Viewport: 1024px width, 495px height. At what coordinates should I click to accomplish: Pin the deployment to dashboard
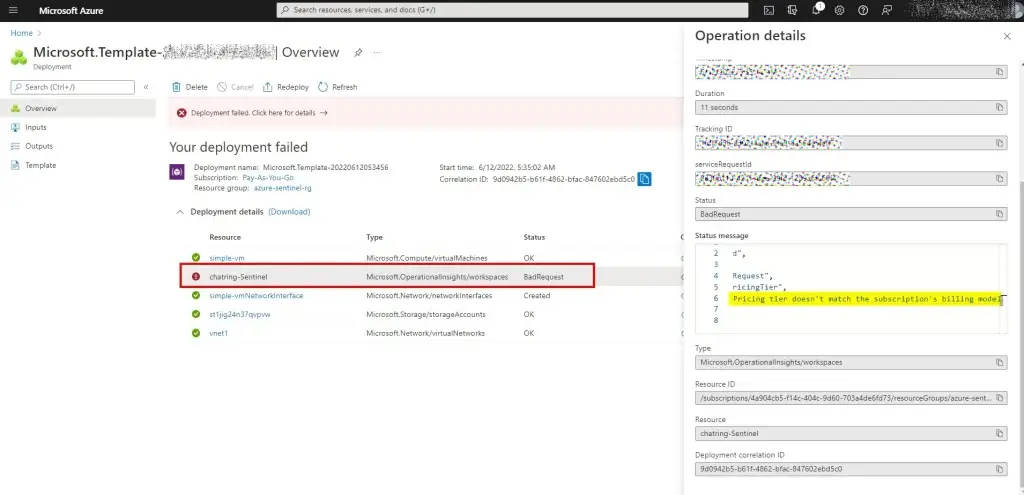[x=358, y=53]
